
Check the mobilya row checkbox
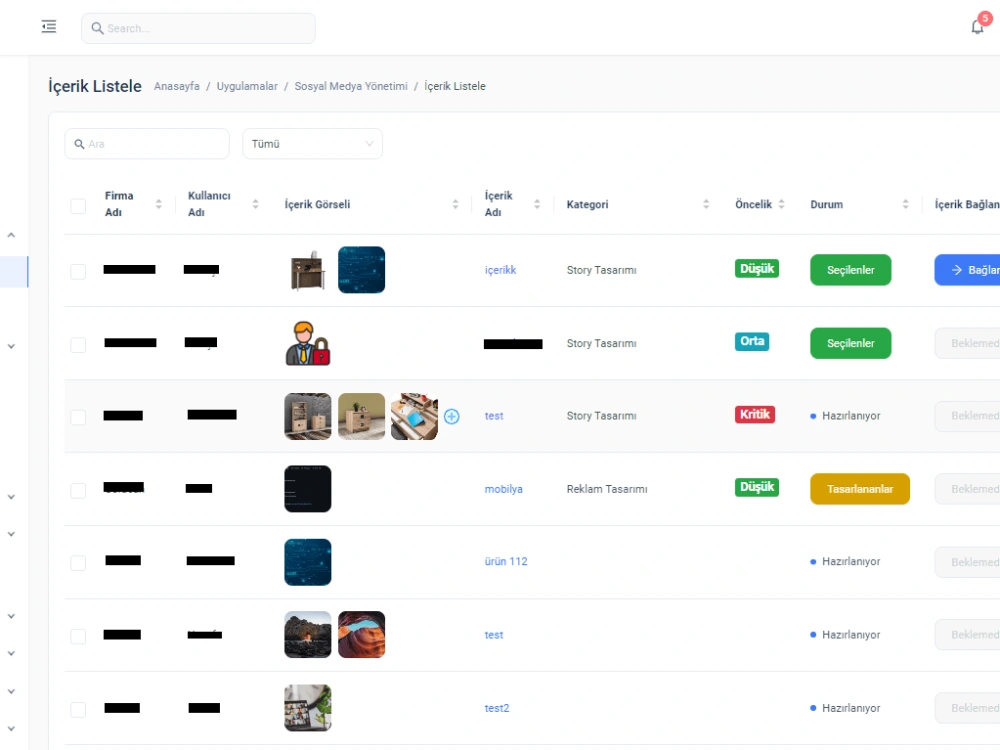pos(78,490)
